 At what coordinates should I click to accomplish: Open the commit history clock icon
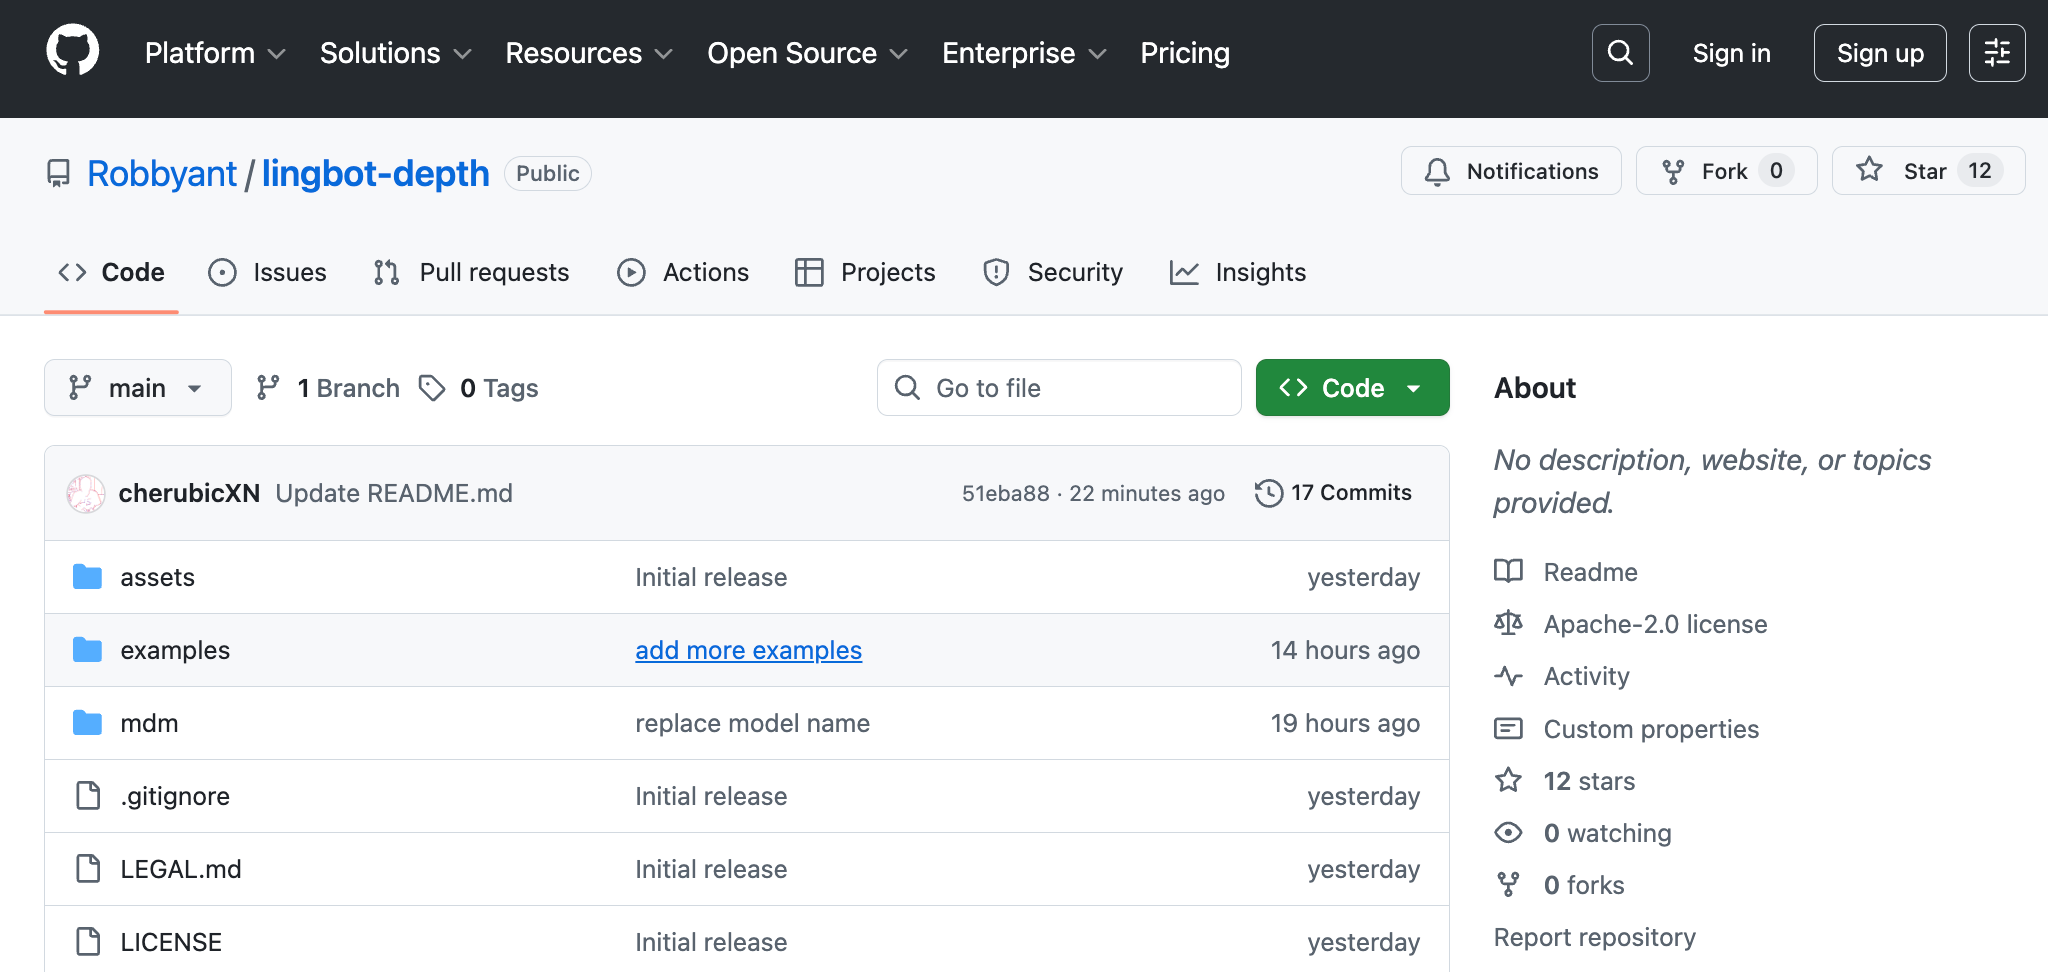tap(1269, 493)
